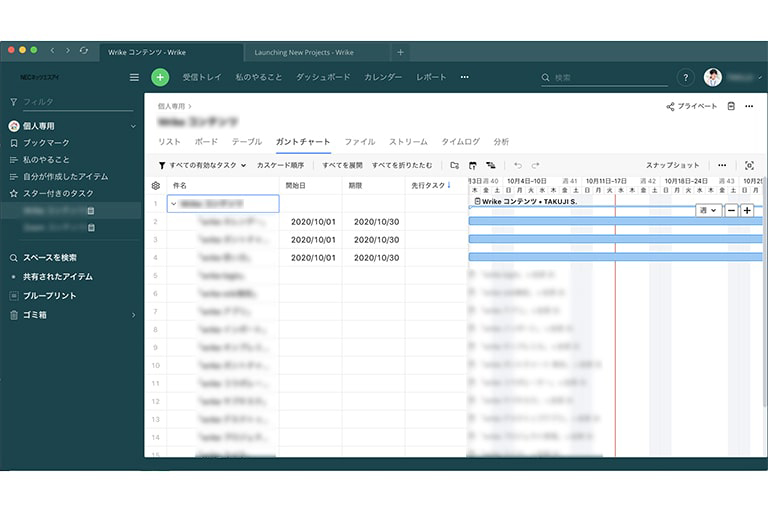This screenshot has height=512, width=768.
Task: Open カレンダー in top navigation
Action: [383, 77]
